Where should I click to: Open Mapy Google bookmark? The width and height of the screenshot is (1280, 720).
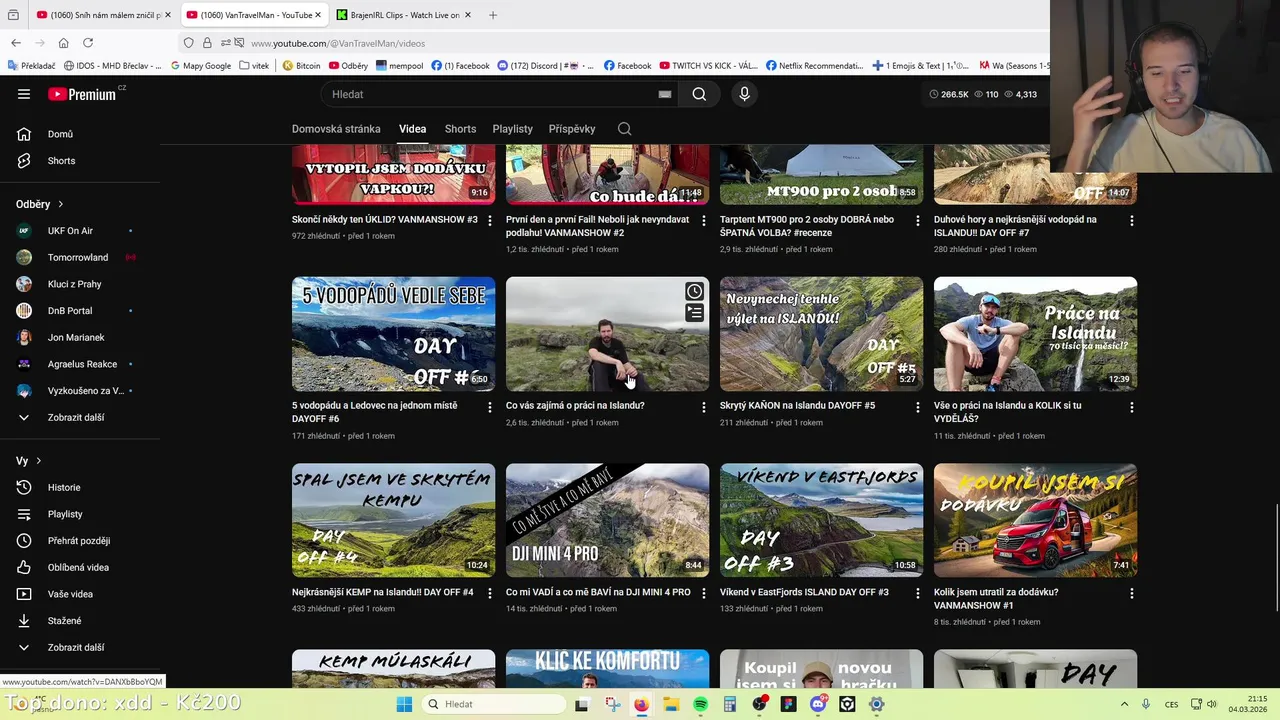200,66
